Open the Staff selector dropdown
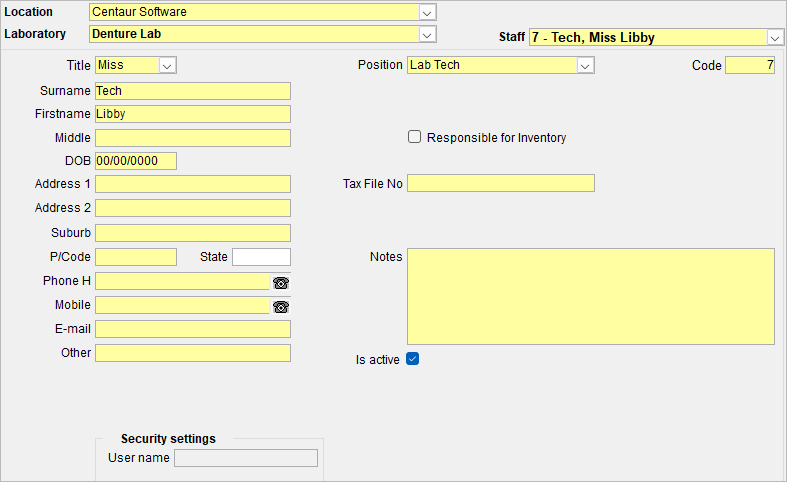 tap(774, 38)
